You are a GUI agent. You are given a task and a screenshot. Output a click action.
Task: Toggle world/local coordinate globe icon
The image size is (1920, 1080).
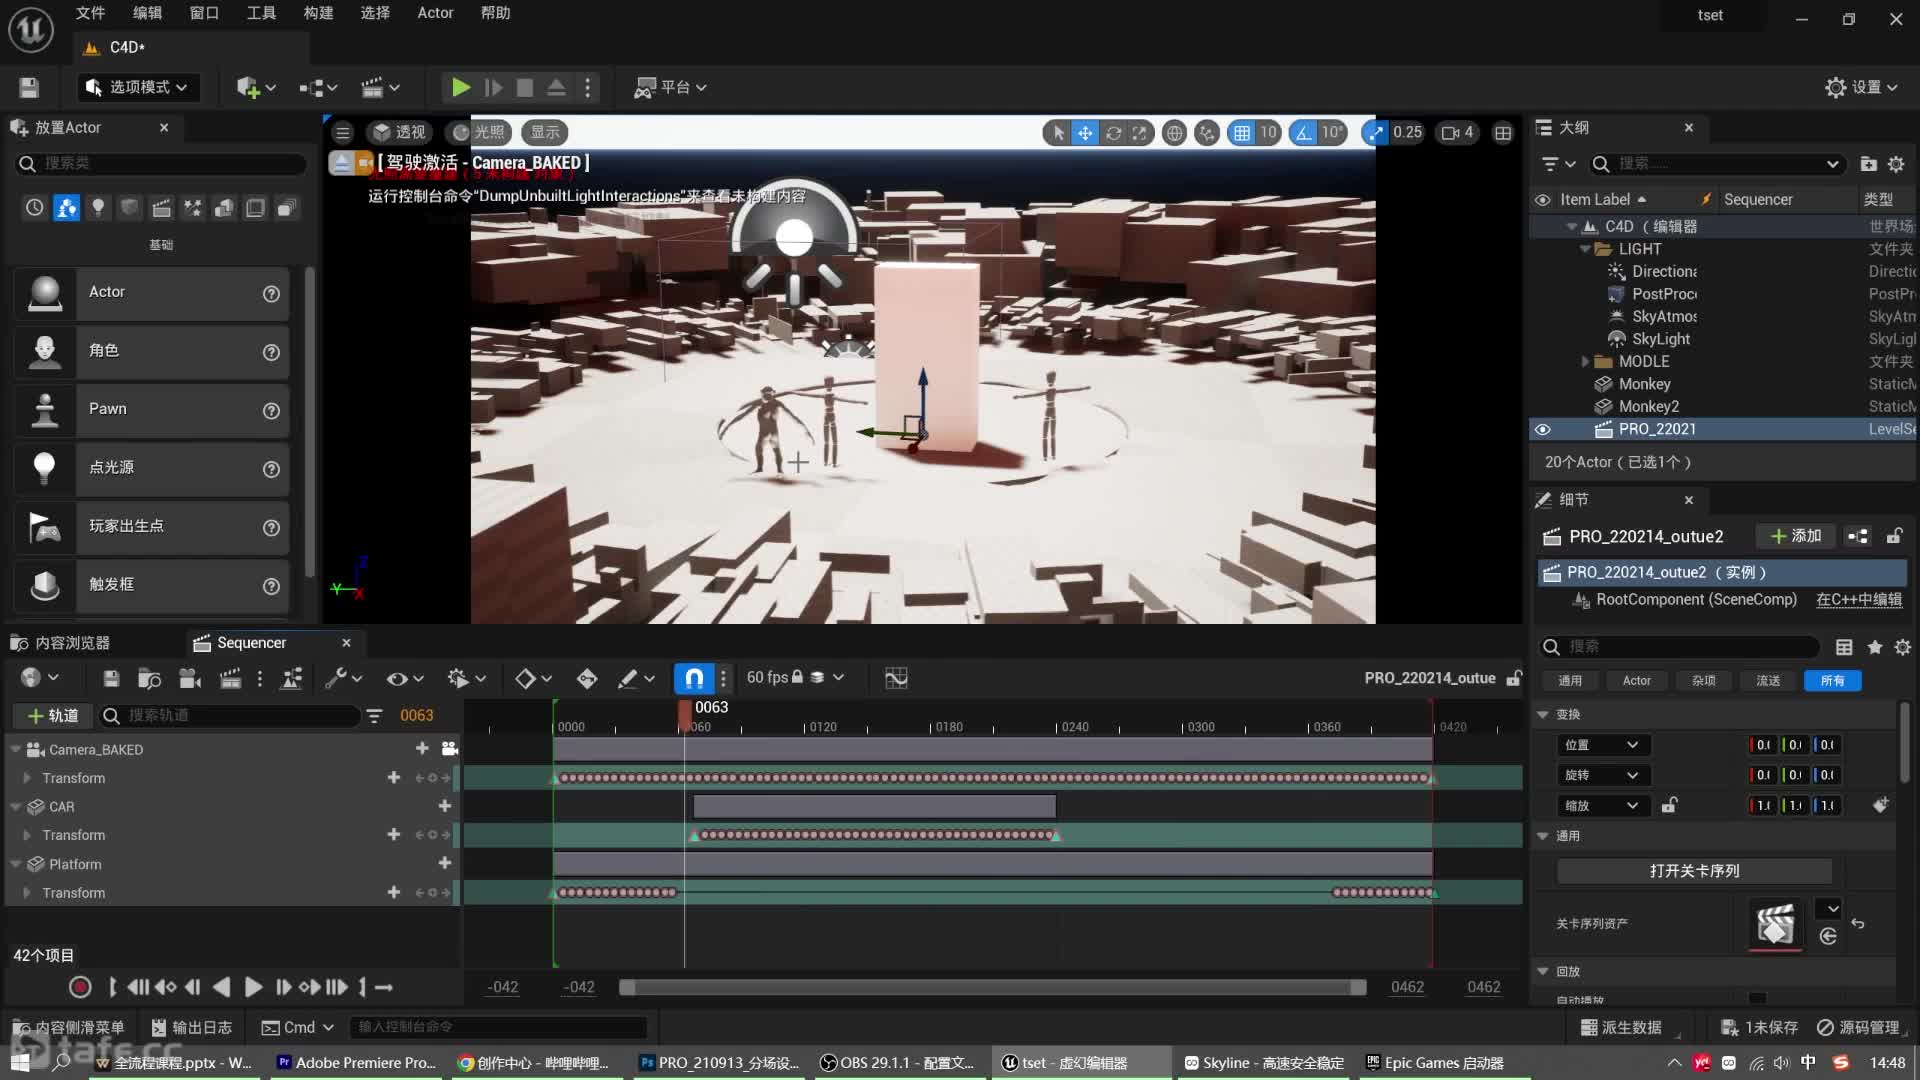point(1175,132)
